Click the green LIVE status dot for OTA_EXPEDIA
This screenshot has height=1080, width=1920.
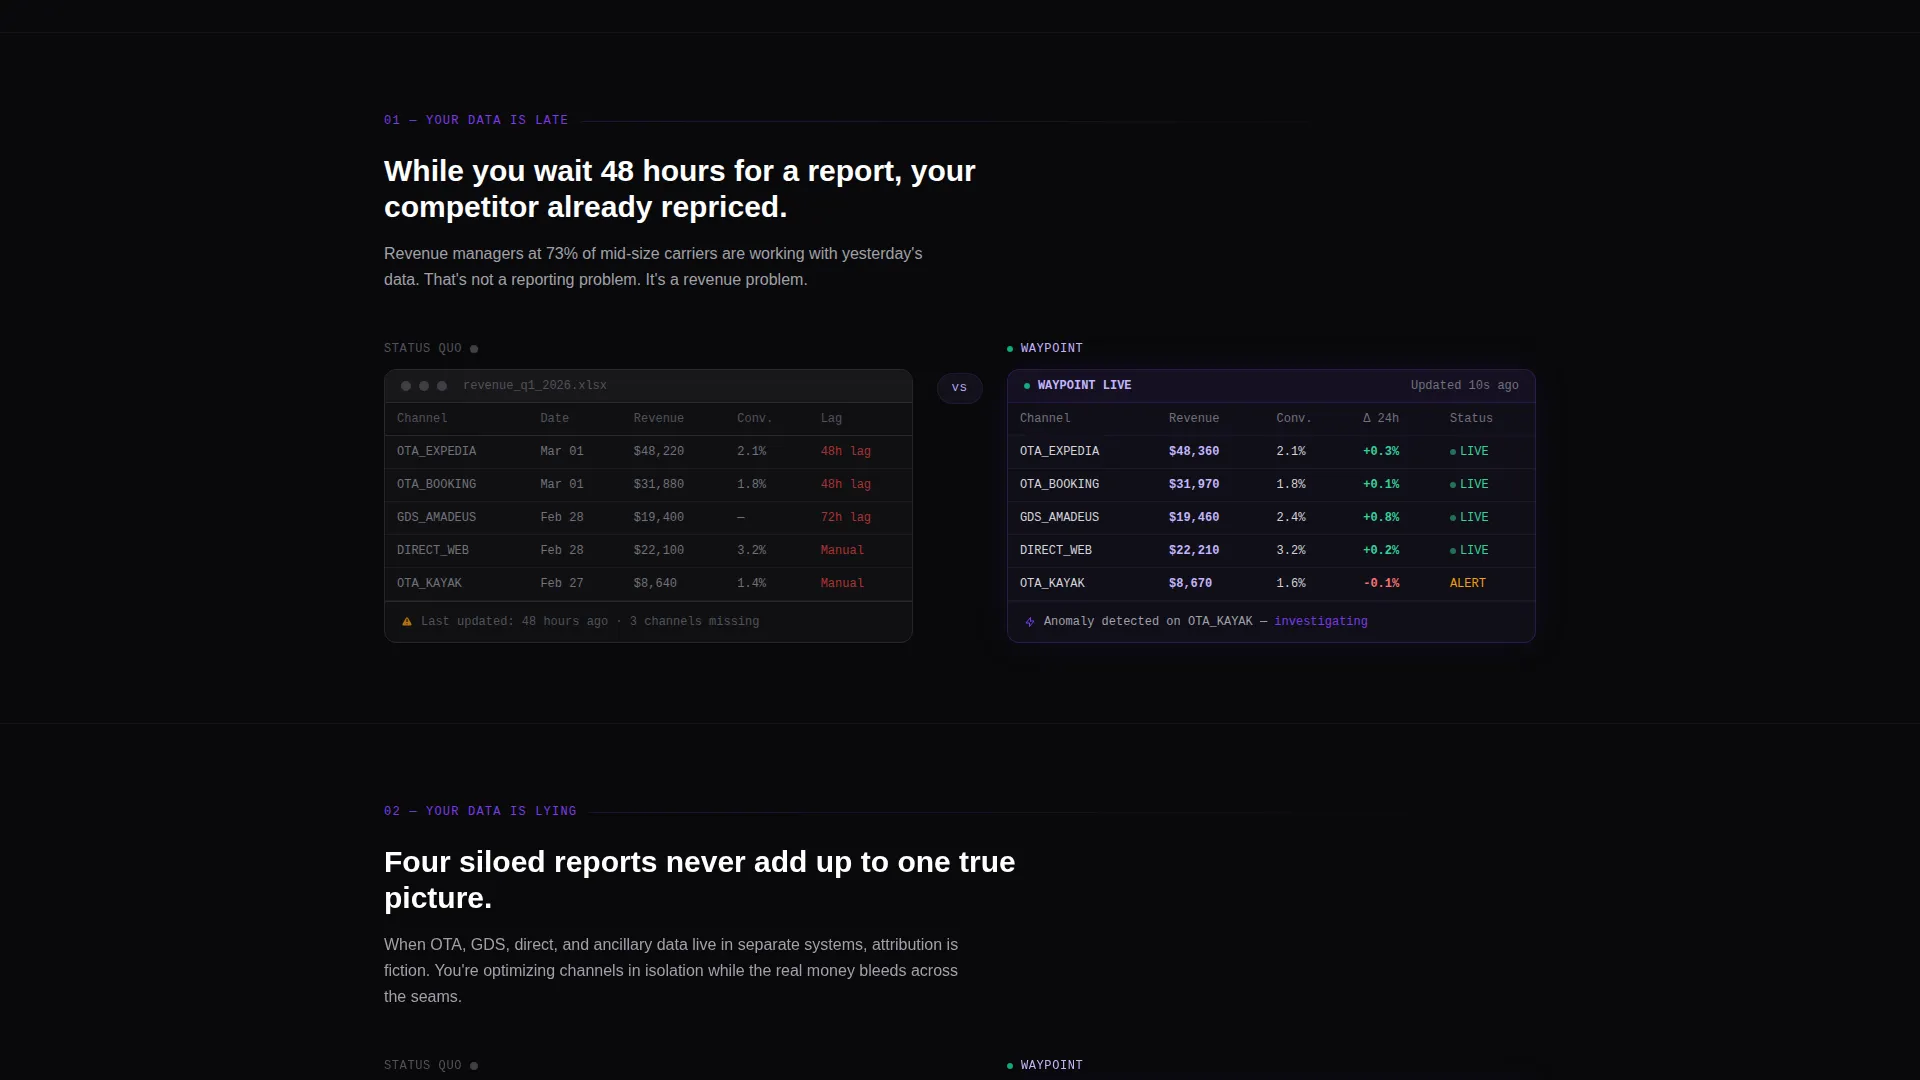[x=1453, y=452]
